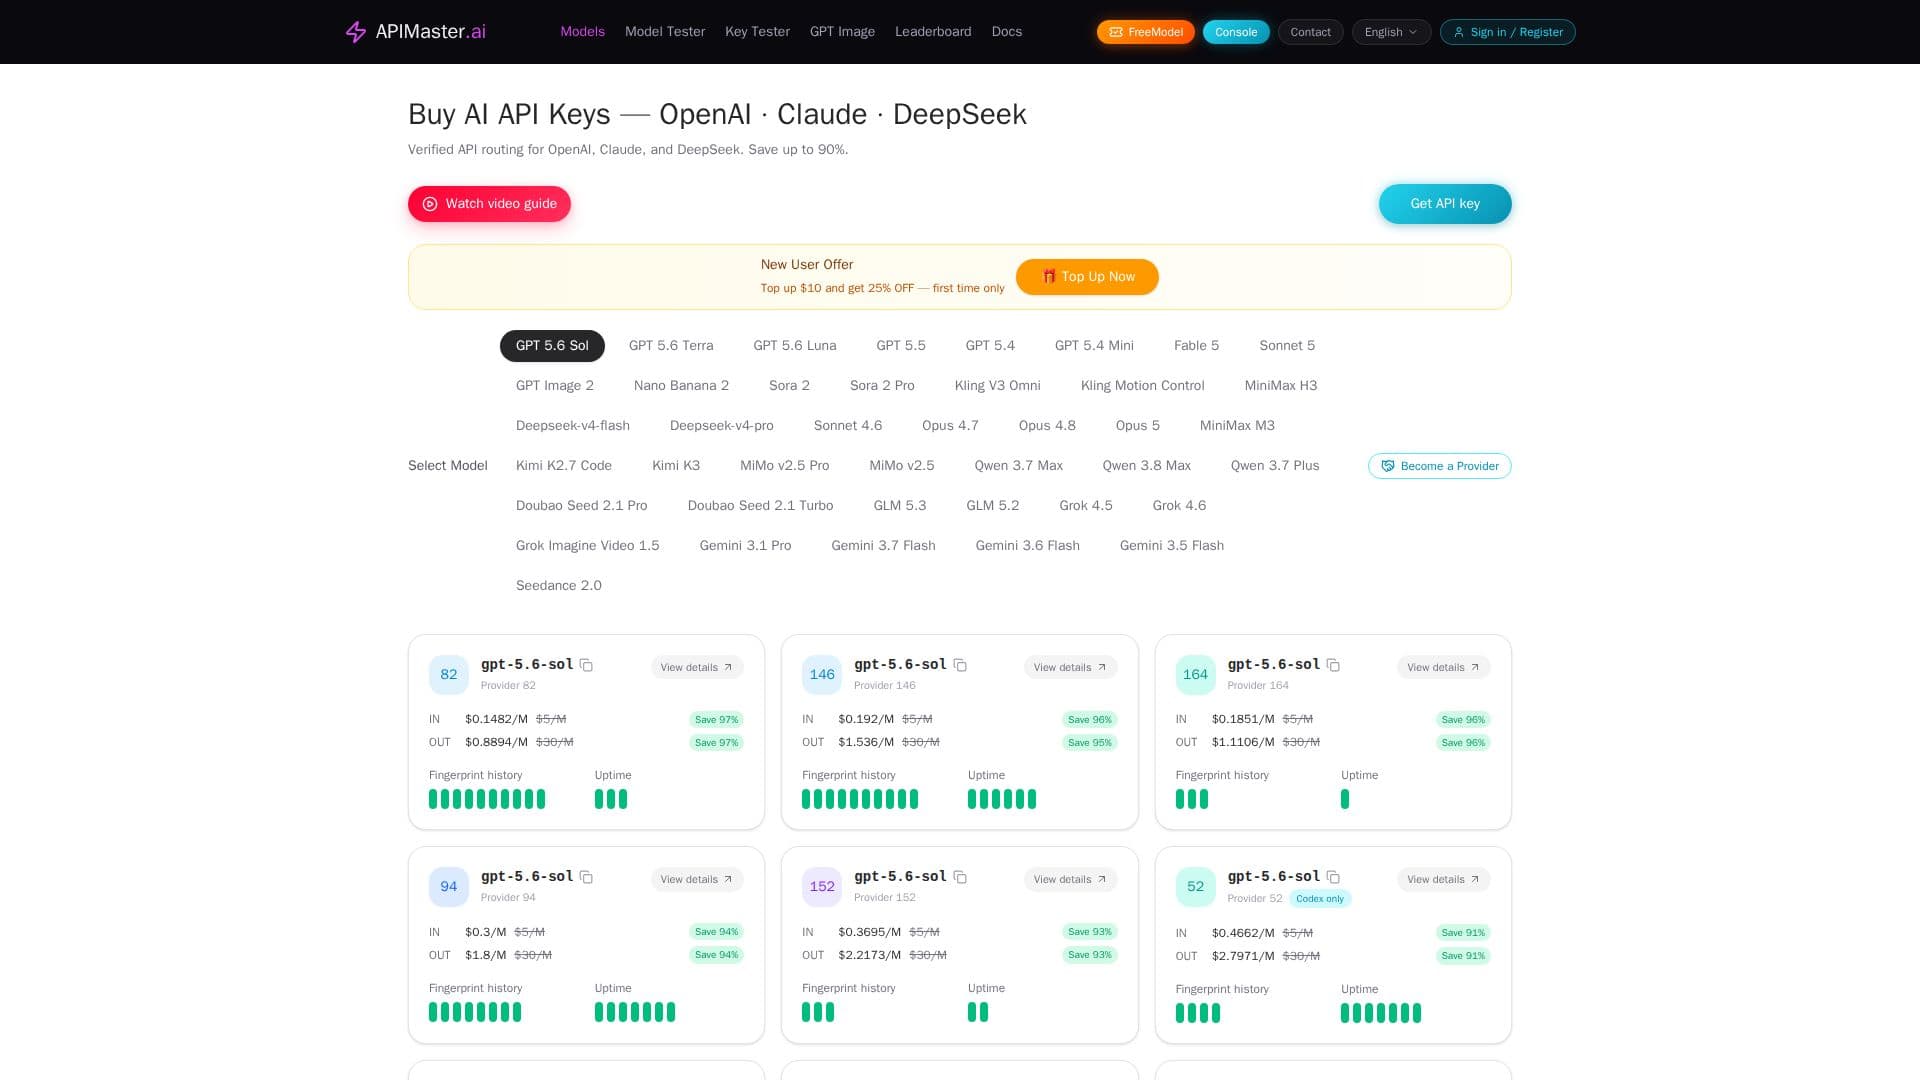Viewport: 1920px width, 1080px height.
Task: Select the Gemini 3.1 Pro model chip
Action: 745,546
